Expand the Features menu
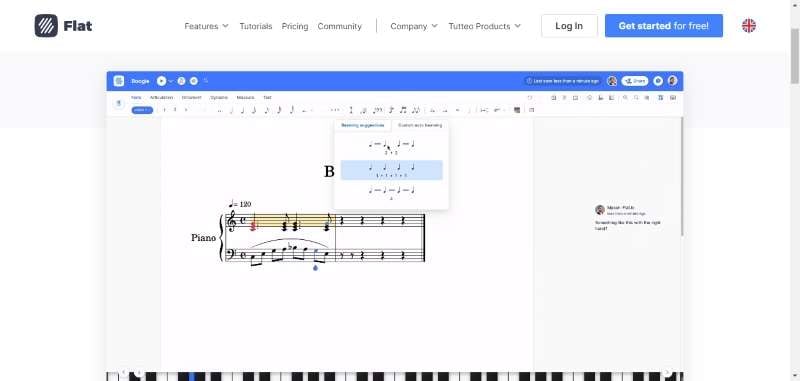This screenshot has height=381, width=800. pyautogui.click(x=206, y=26)
